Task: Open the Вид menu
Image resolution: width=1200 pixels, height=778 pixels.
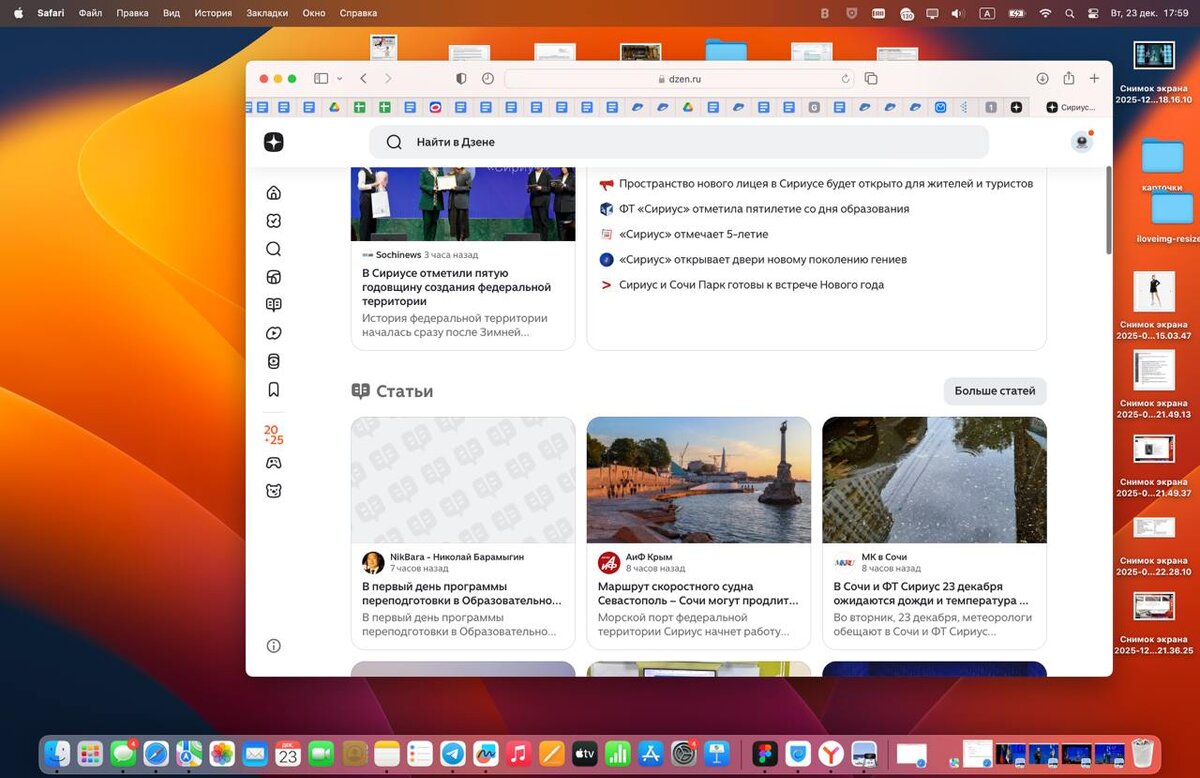Action: click(x=171, y=13)
